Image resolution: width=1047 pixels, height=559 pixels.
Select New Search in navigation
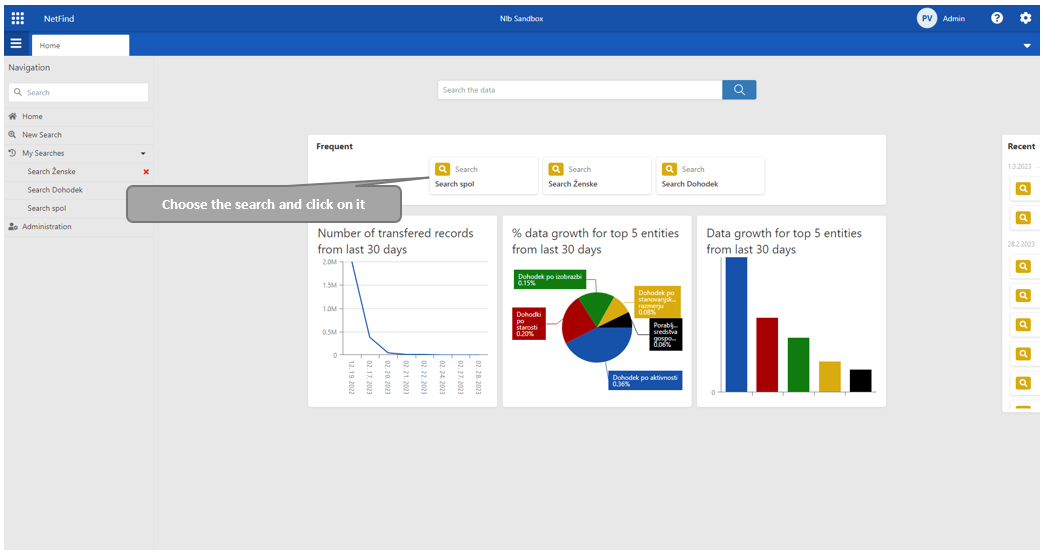pos(42,135)
